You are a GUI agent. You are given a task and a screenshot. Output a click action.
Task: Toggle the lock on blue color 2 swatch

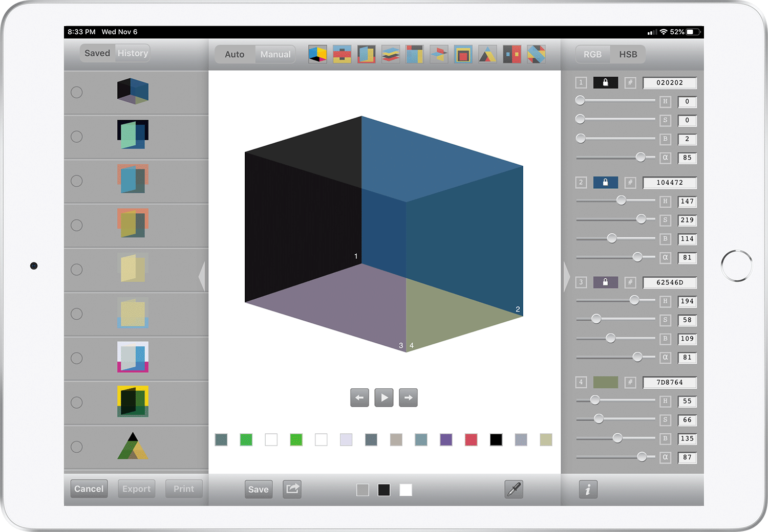tap(605, 183)
